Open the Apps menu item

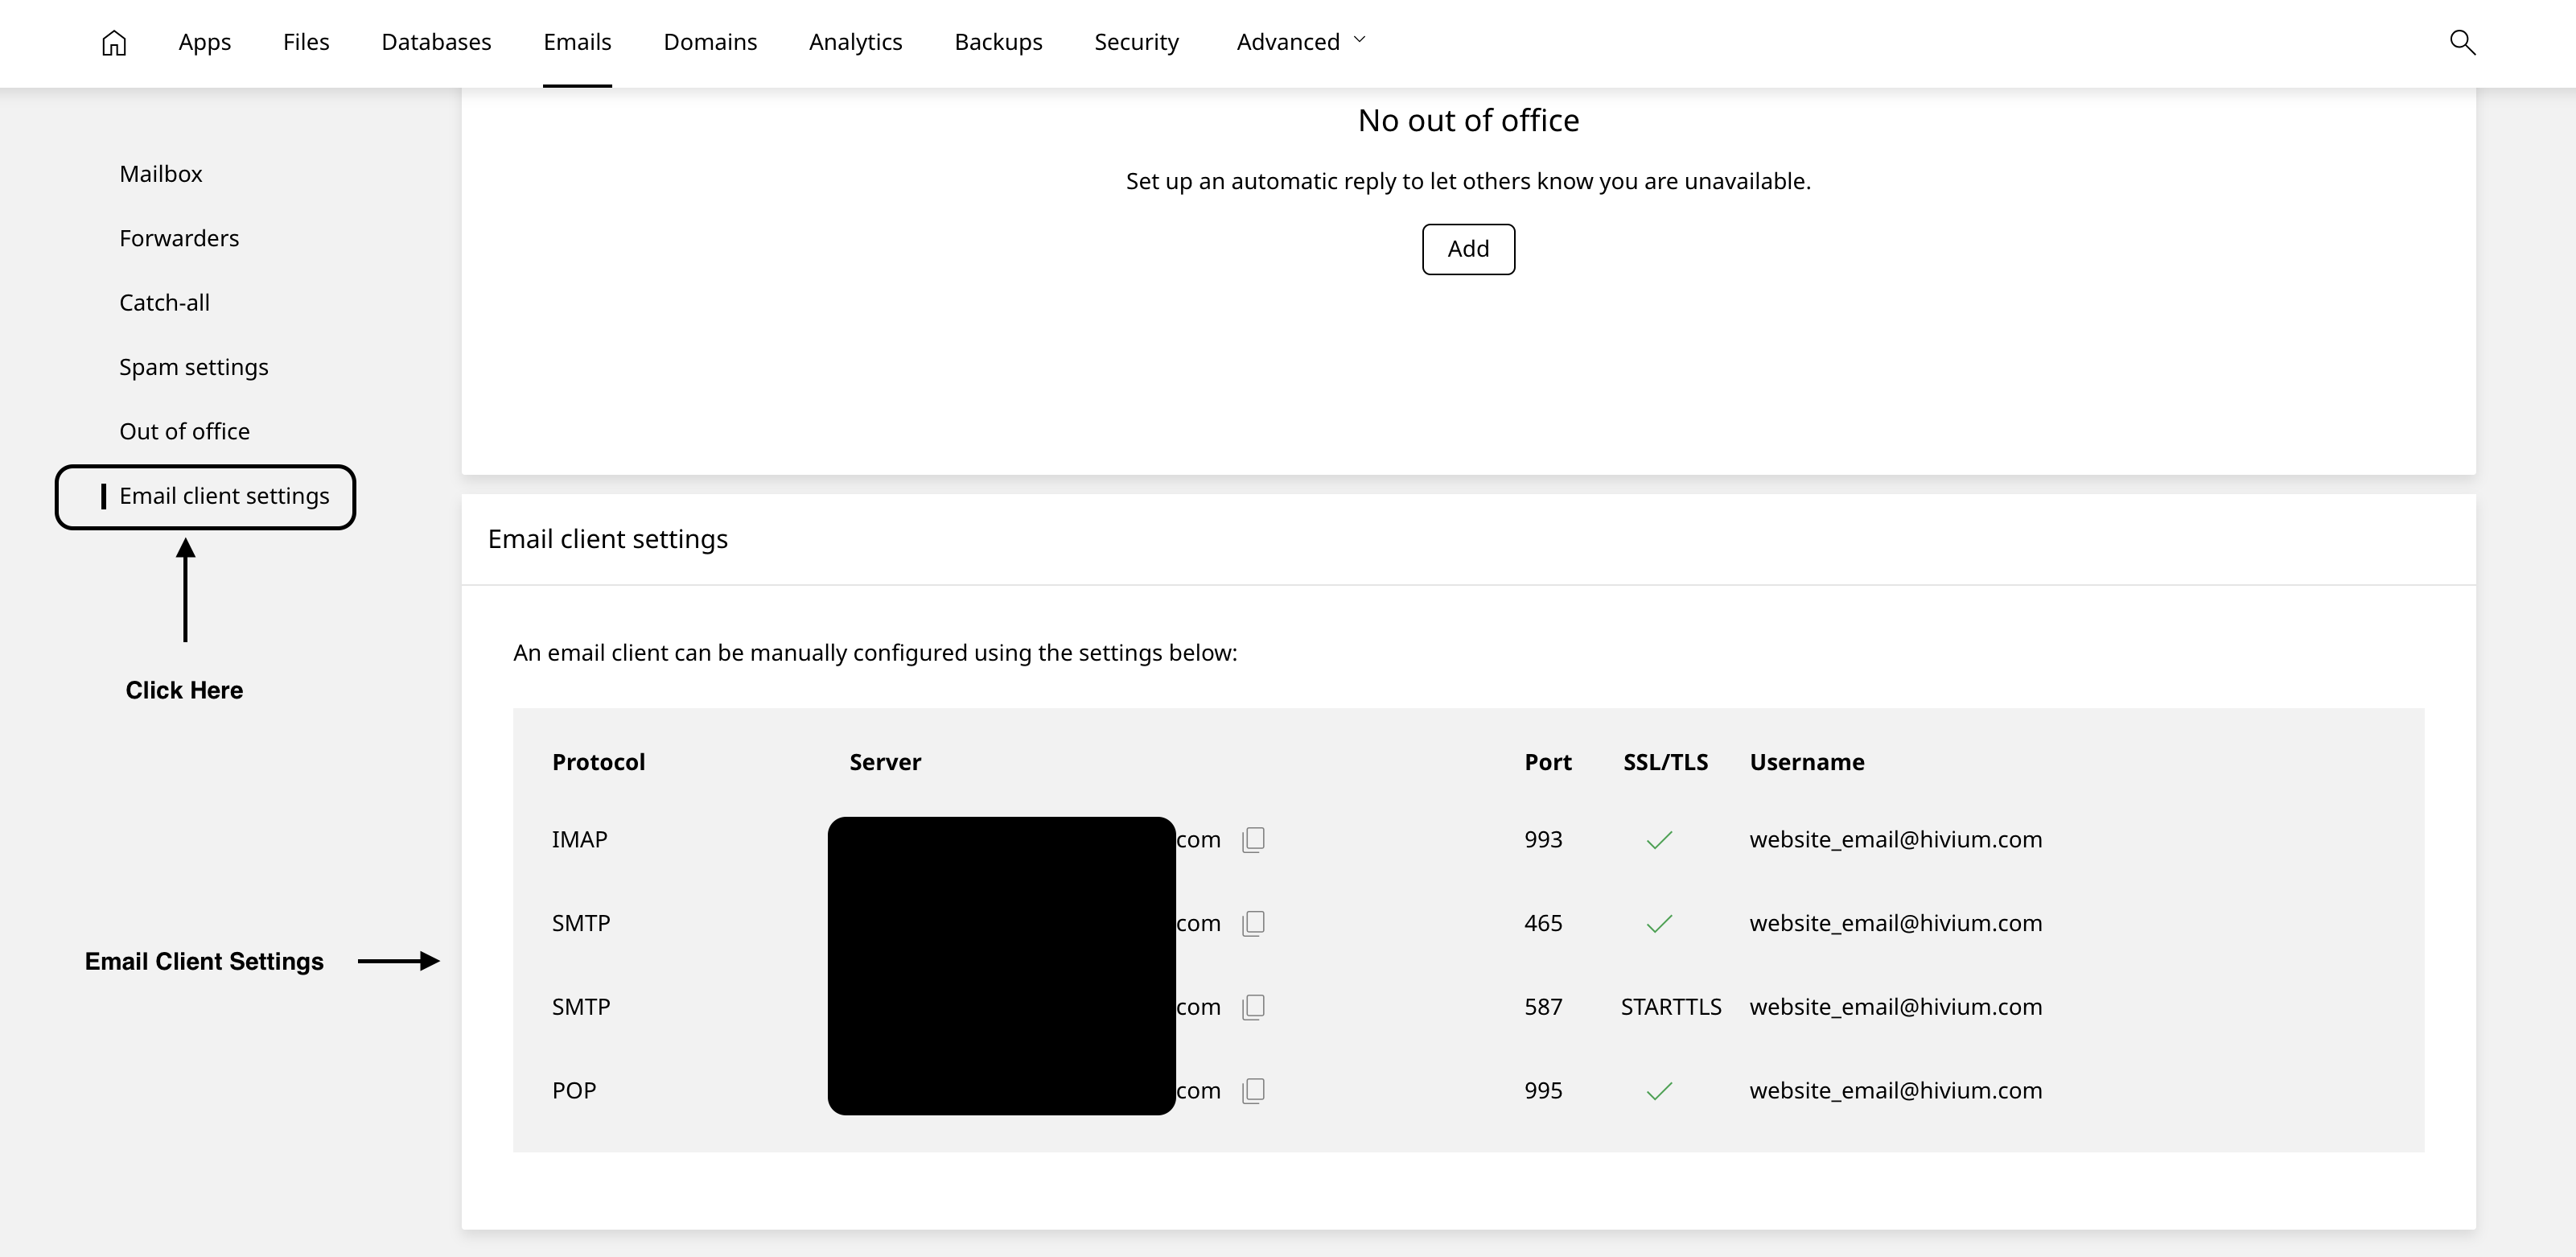(x=205, y=42)
